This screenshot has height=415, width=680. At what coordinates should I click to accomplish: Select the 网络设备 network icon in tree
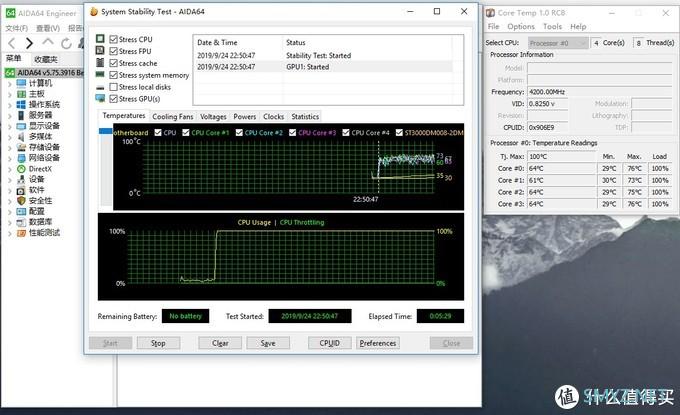[21, 158]
